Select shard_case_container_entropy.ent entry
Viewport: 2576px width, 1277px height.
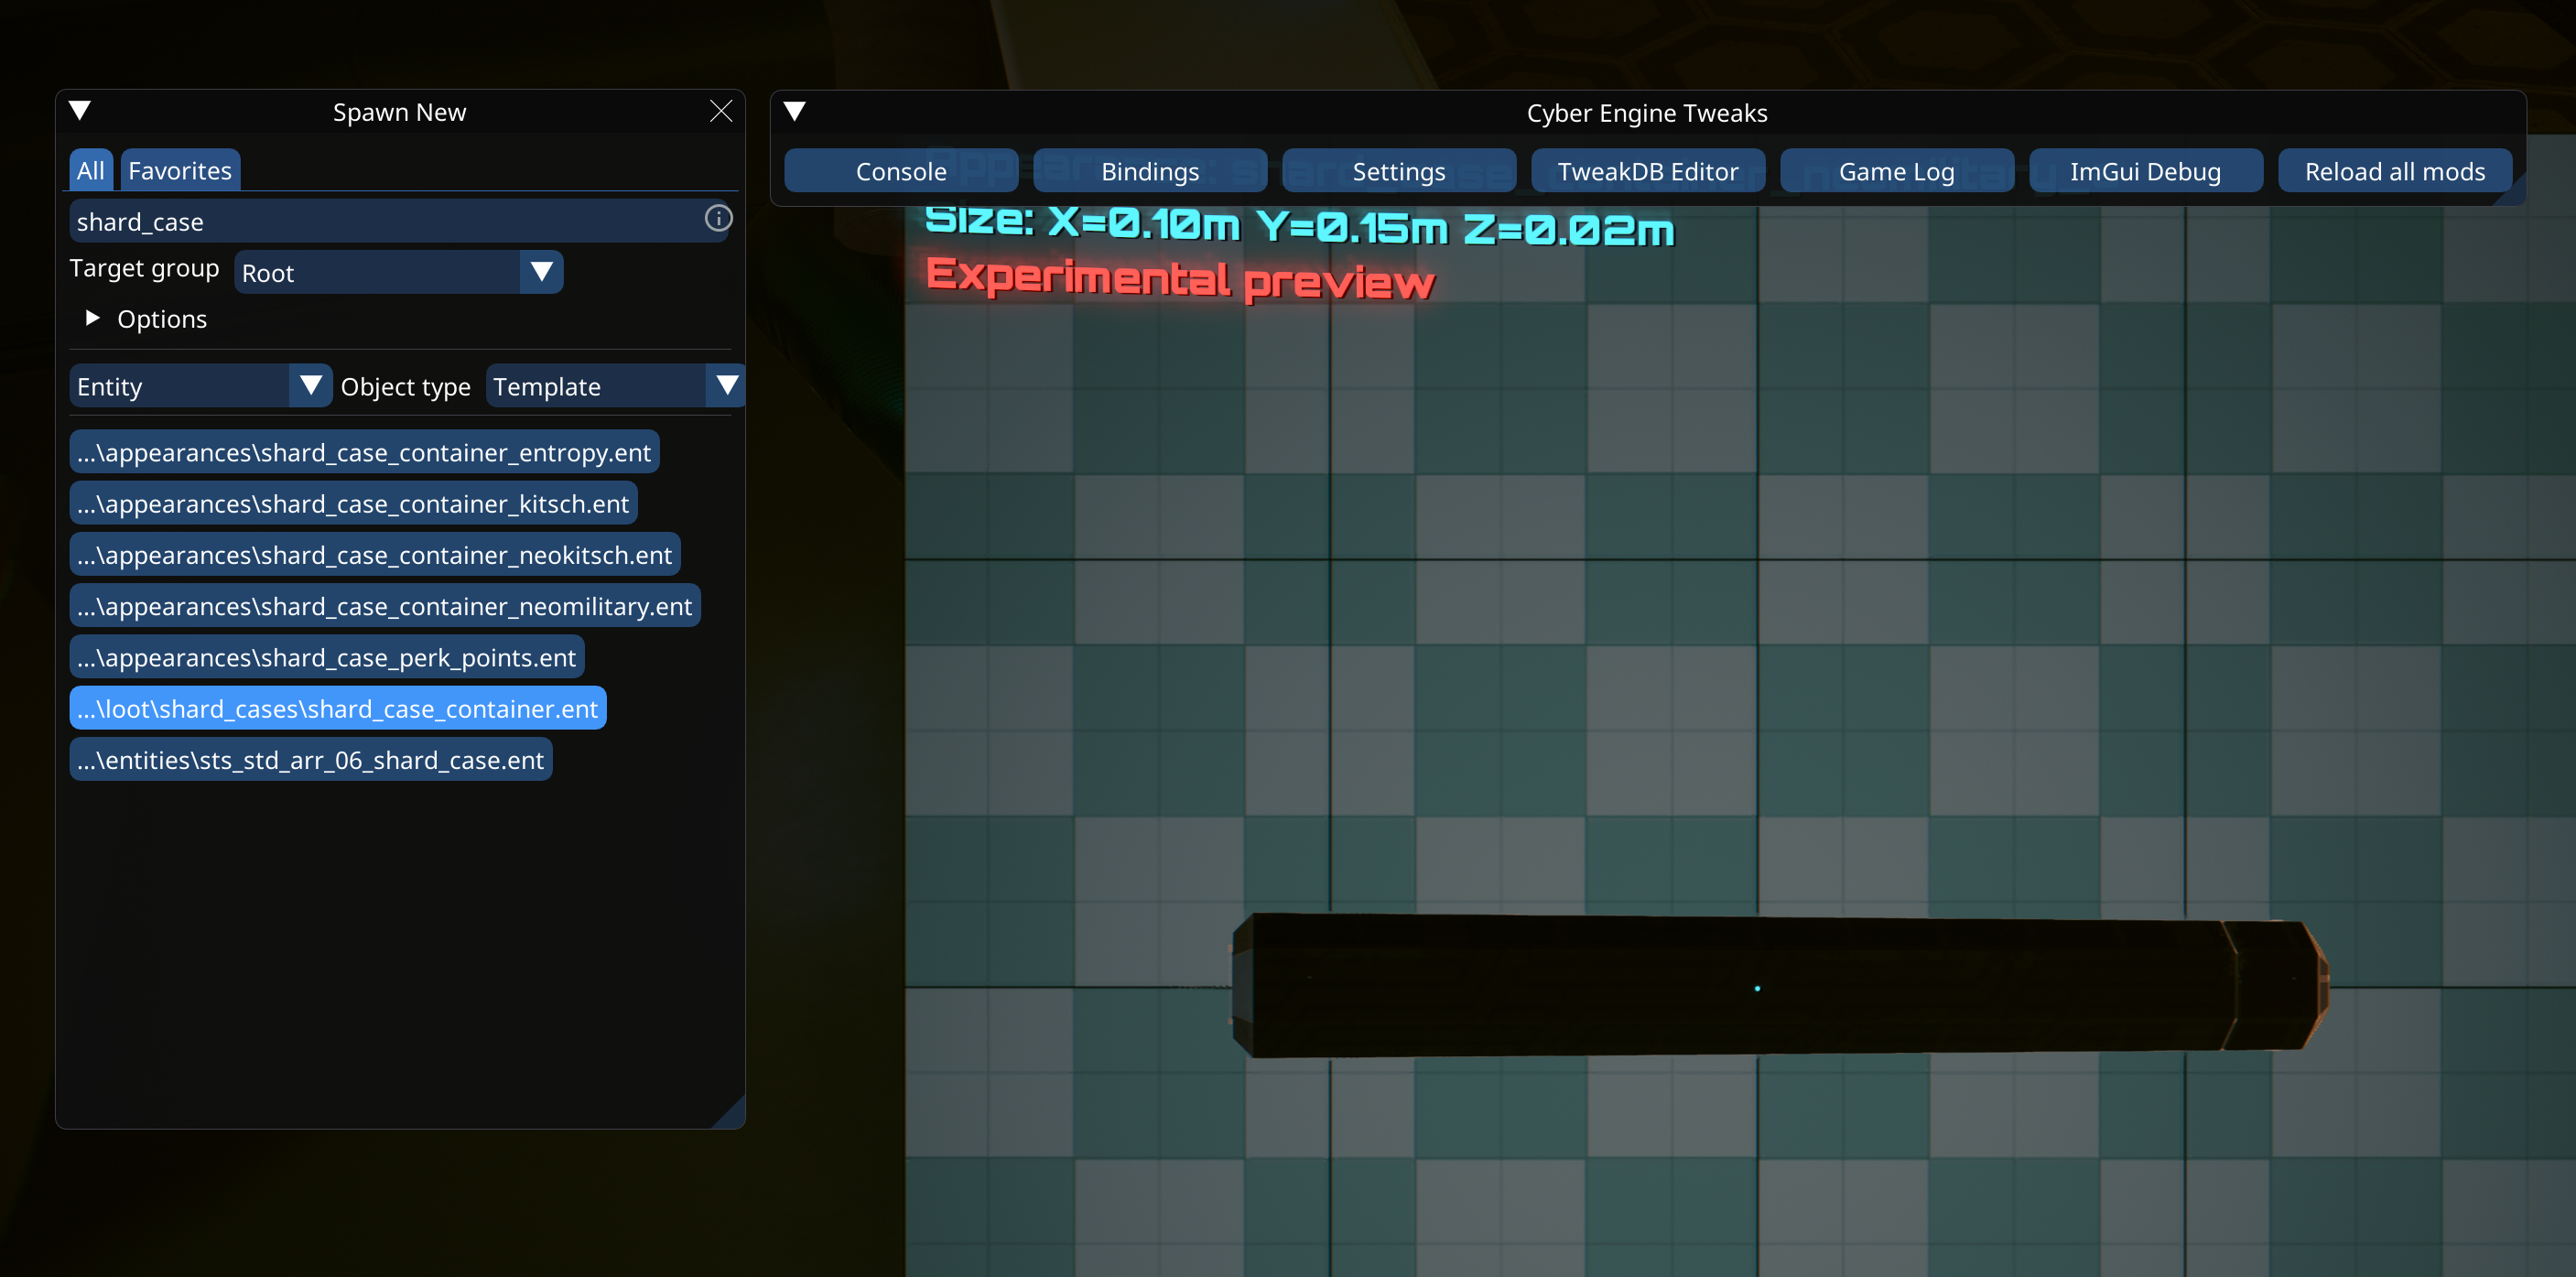click(364, 453)
